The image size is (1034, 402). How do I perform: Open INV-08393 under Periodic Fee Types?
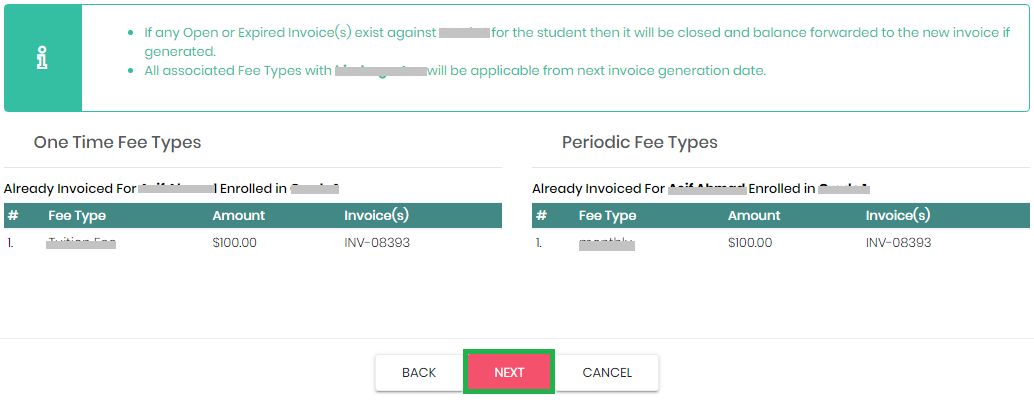(x=898, y=242)
